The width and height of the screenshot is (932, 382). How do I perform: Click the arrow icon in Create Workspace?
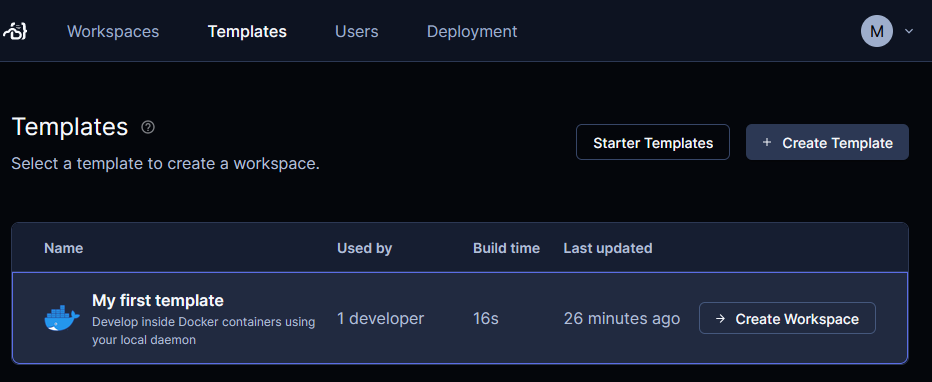pyautogui.click(x=720, y=318)
